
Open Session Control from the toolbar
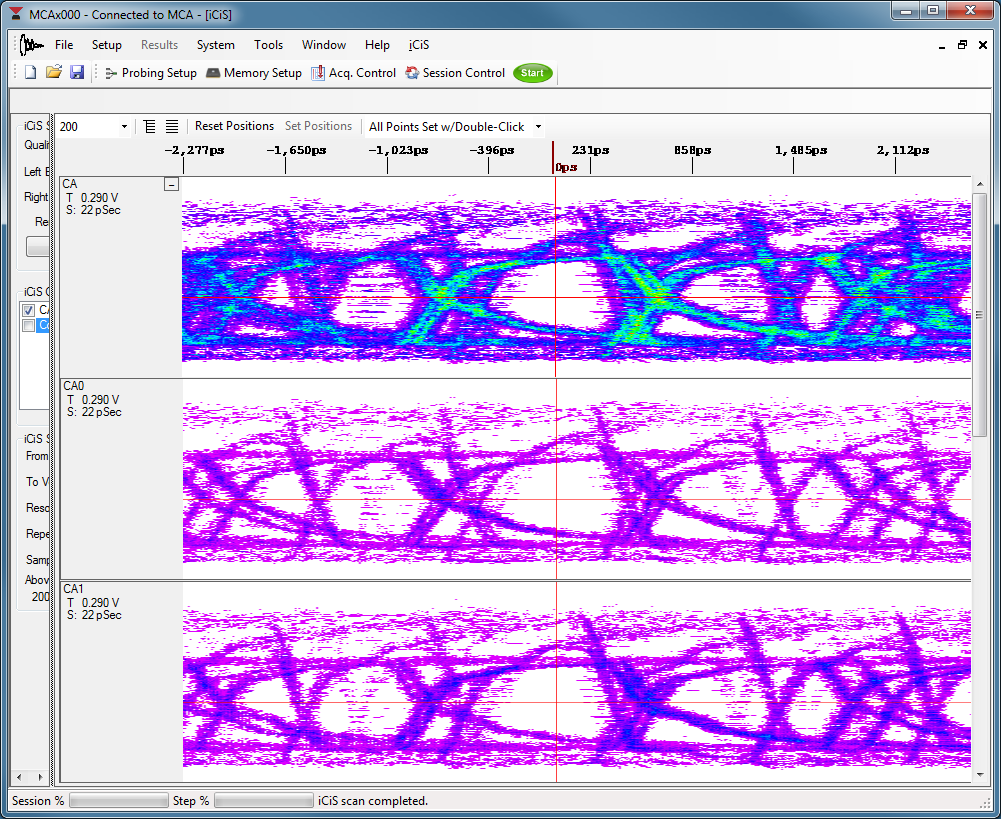(x=455, y=73)
